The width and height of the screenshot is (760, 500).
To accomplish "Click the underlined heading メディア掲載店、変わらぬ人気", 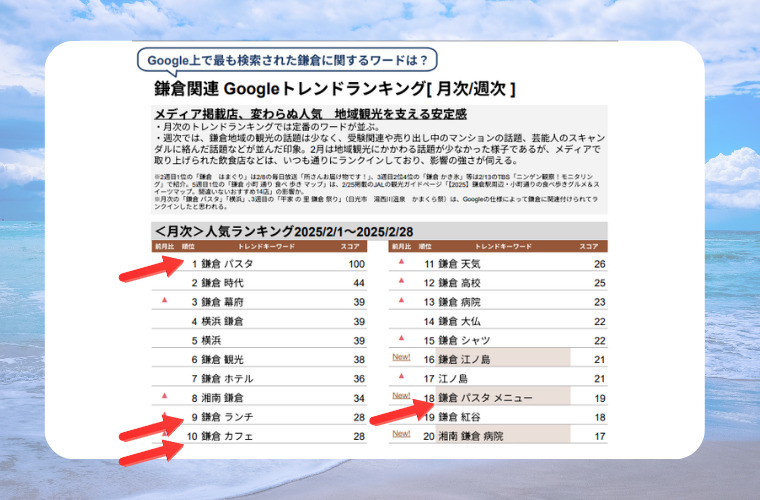I will click(x=310, y=114).
